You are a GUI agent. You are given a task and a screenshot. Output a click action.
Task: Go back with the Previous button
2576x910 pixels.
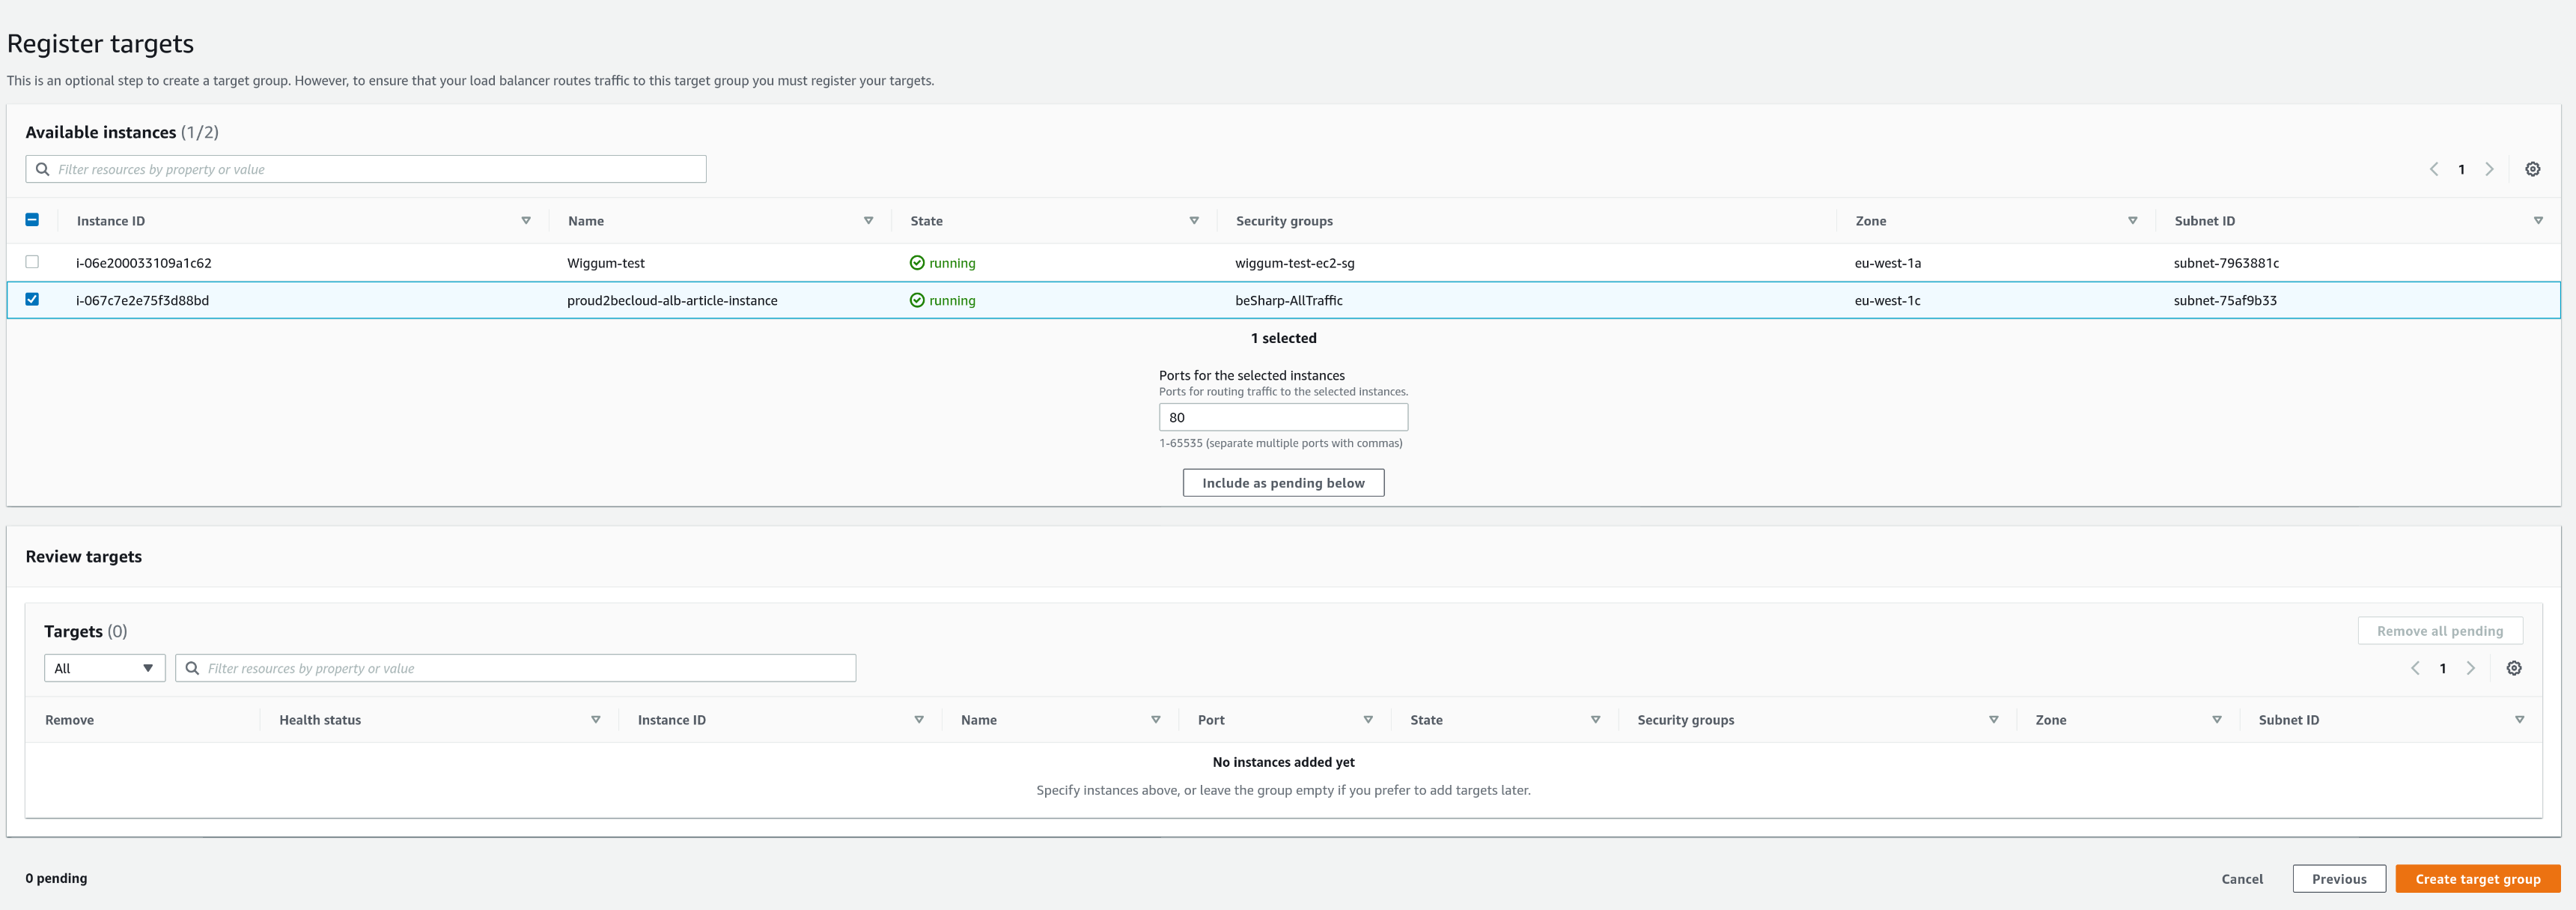click(2338, 879)
